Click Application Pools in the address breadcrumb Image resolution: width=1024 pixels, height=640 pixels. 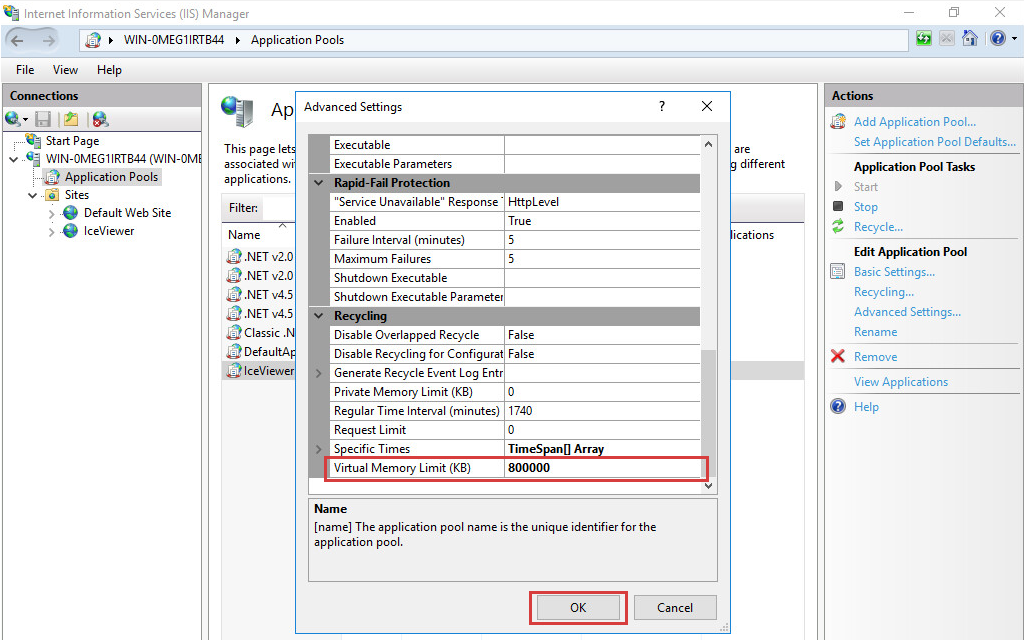tap(297, 40)
